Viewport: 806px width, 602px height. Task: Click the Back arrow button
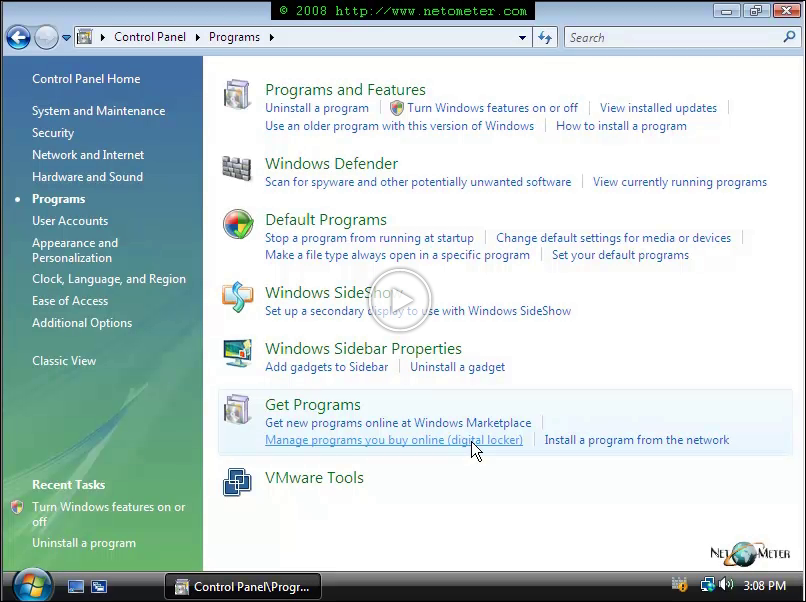18,38
